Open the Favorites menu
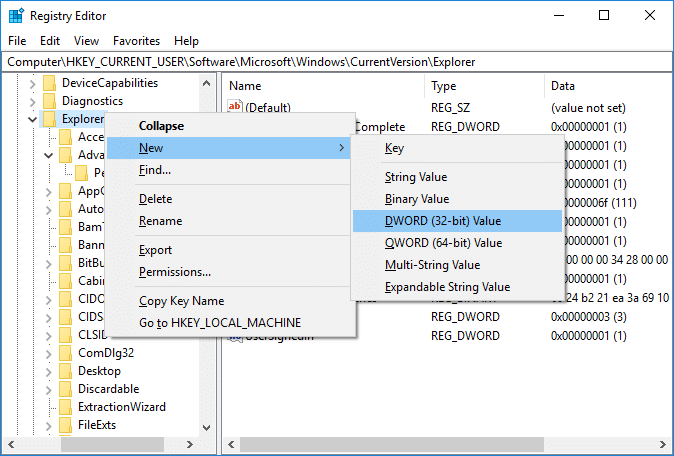Screen dimensions: 674x456 click(136, 41)
